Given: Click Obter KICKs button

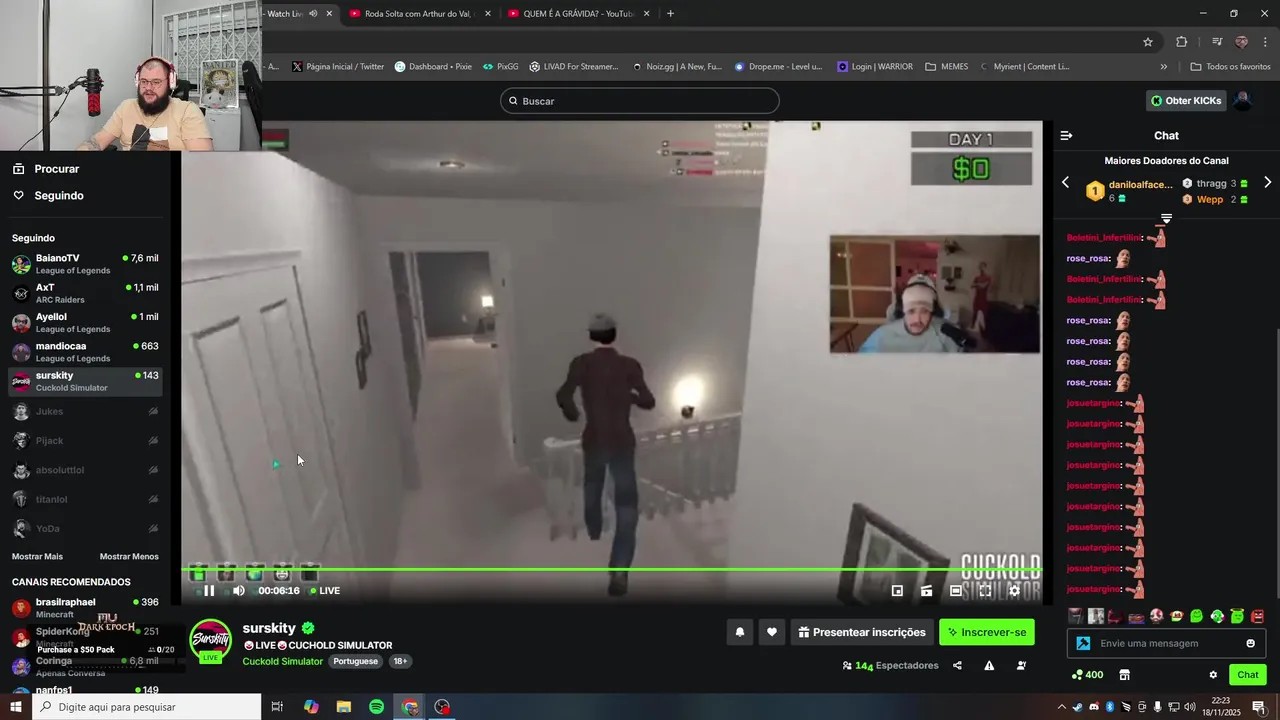Looking at the screenshot, I should coord(1186,101).
